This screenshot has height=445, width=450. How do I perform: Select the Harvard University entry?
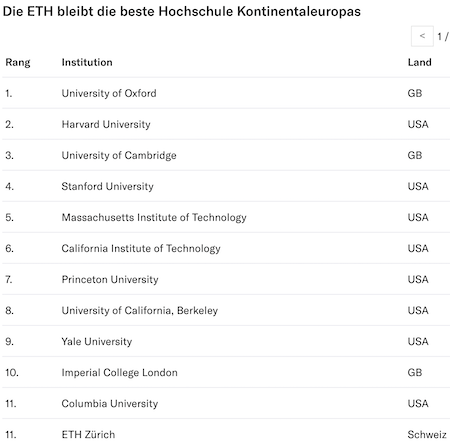[x=106, y=124]
